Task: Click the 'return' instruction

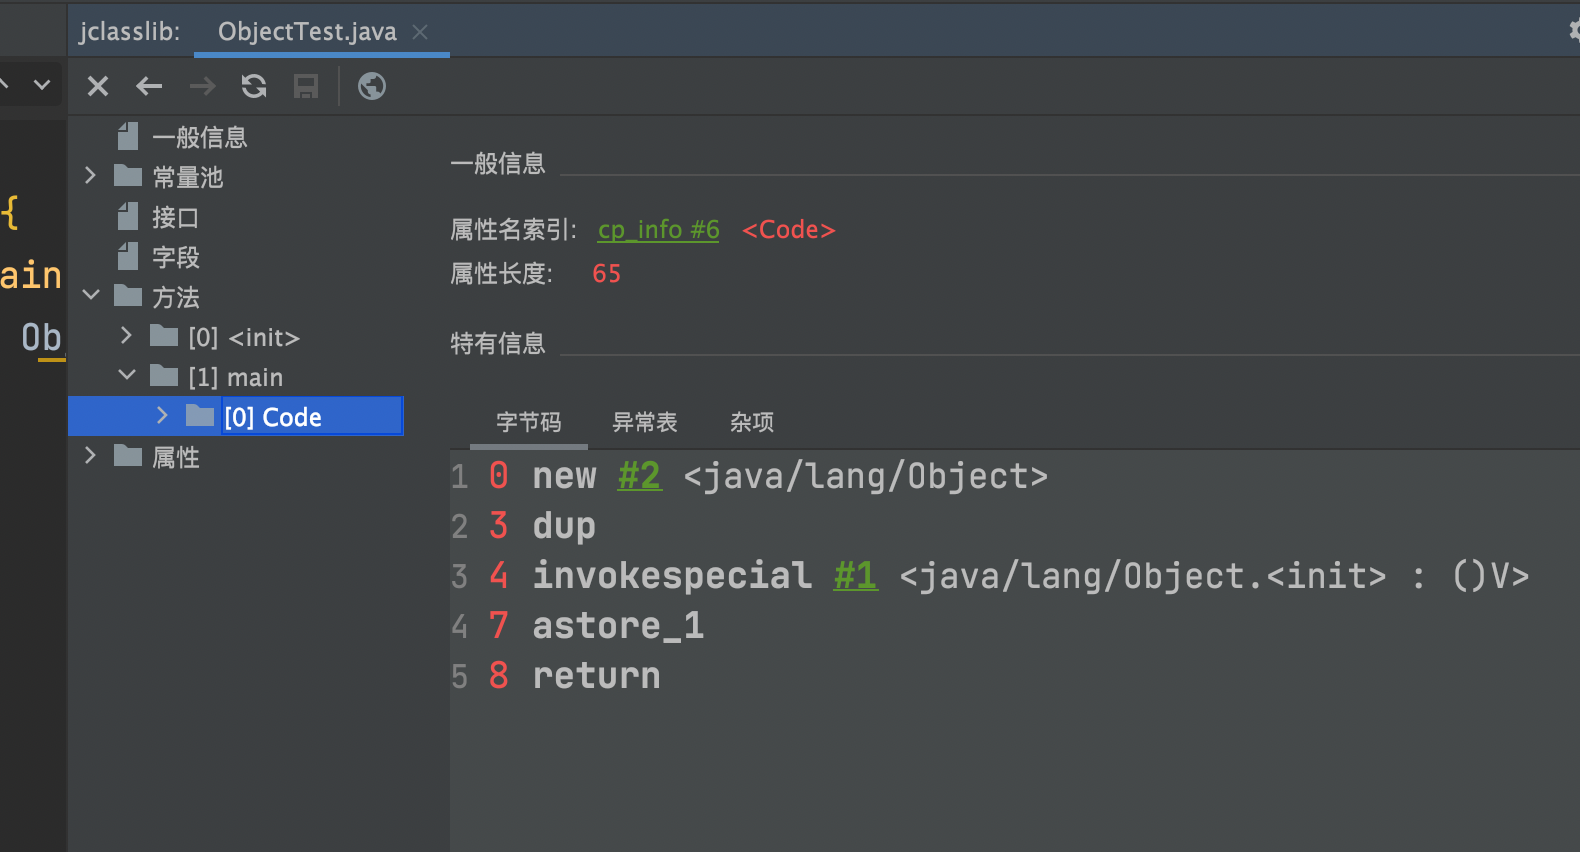Action: tap(596, 676)
